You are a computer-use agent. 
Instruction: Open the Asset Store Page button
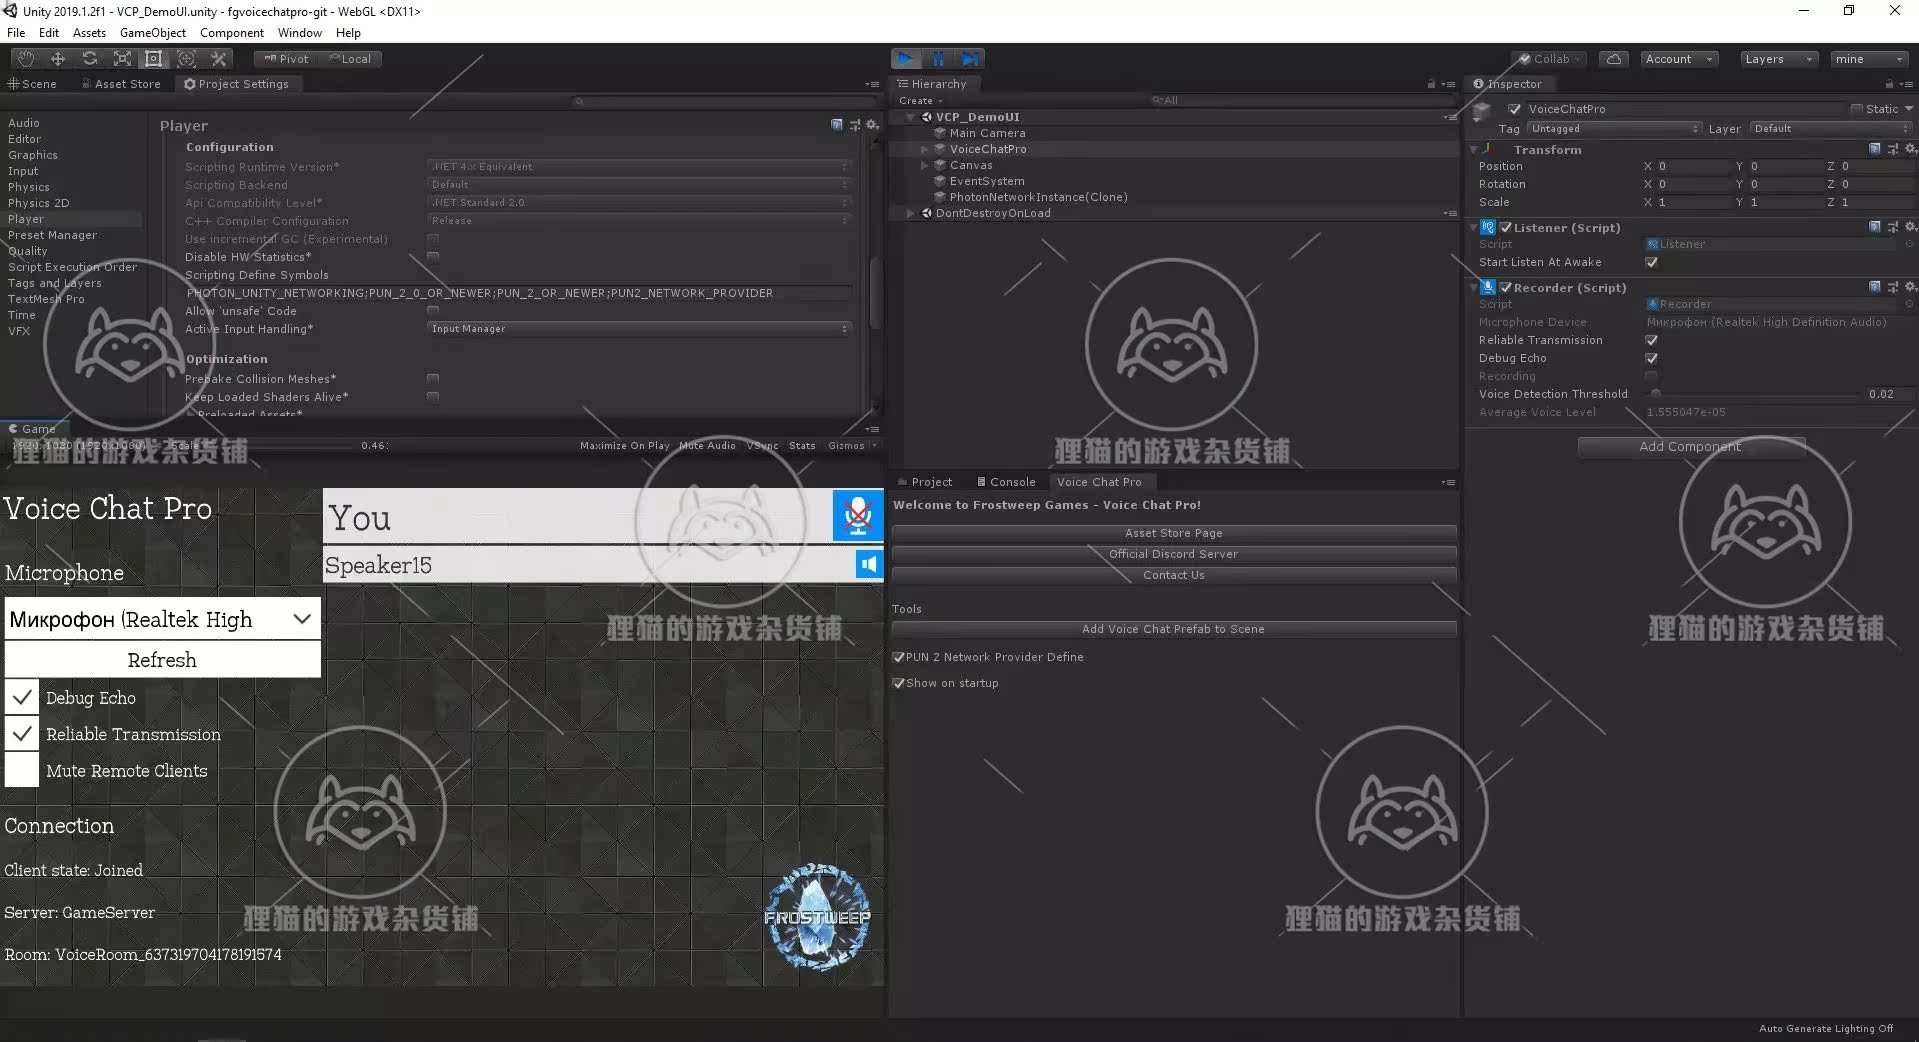1174,533
